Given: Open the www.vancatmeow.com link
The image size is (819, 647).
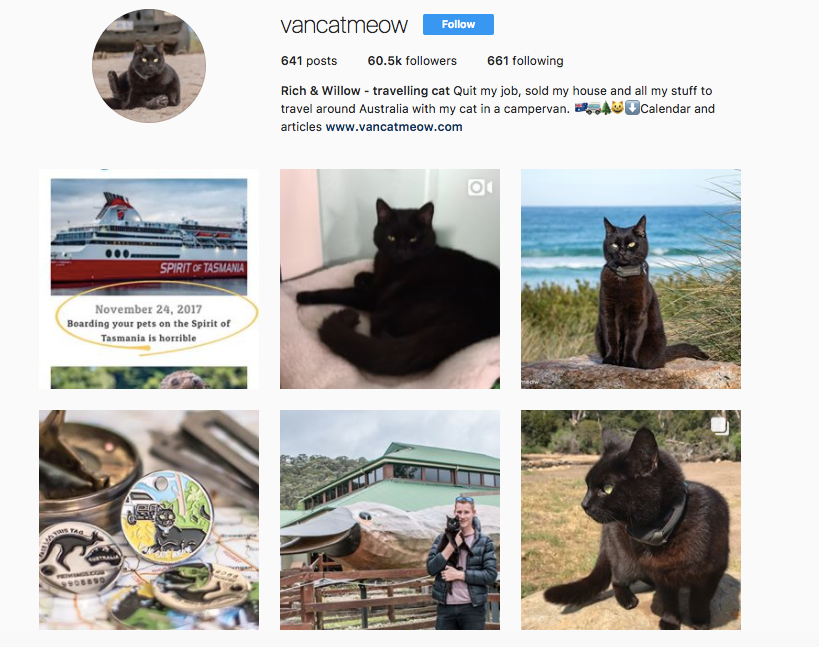Looking at the screenshot, I should click(394, 127).
